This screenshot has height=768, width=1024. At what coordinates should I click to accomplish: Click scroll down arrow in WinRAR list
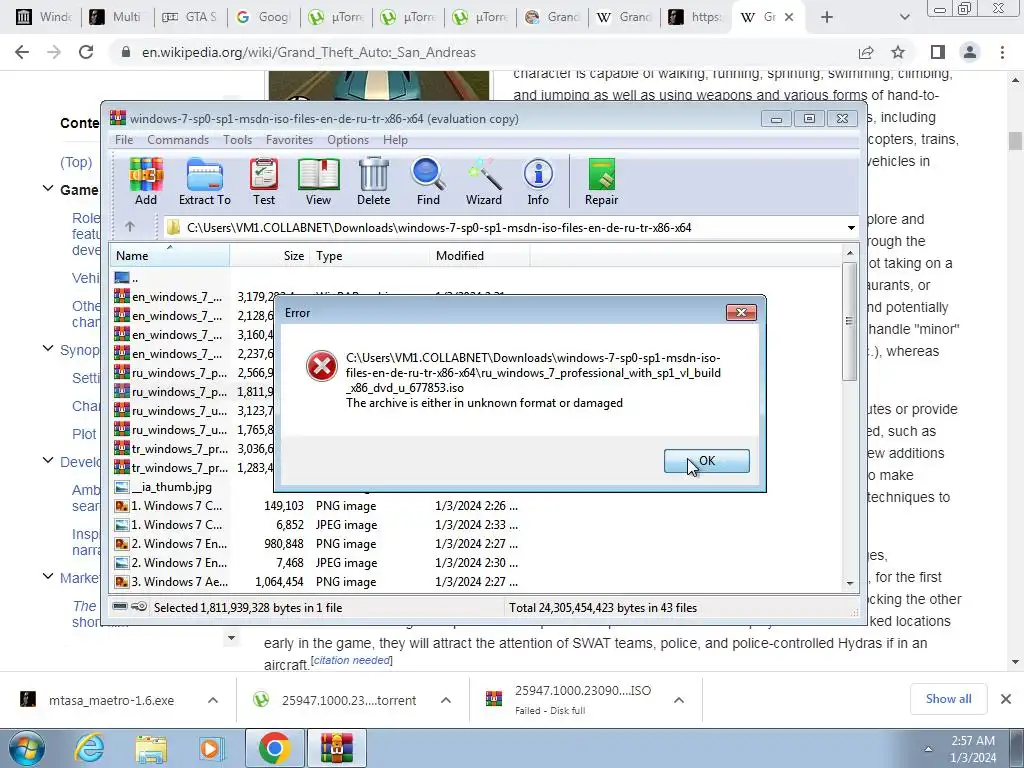click(850, 583)
